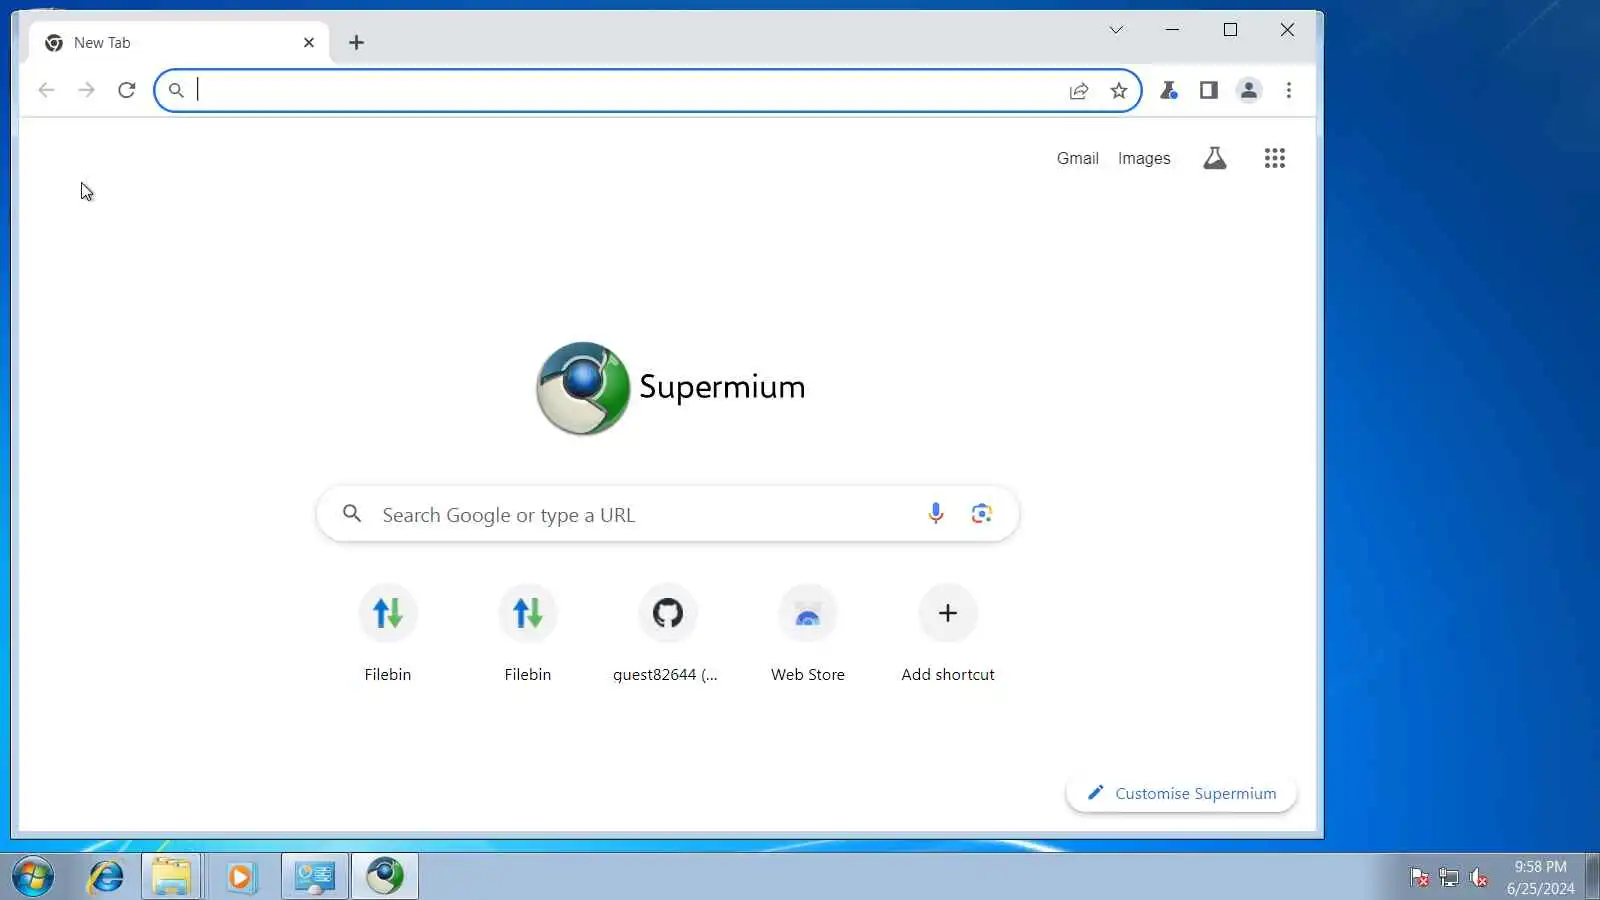Start voice search with the microphone

pos(935,514)
